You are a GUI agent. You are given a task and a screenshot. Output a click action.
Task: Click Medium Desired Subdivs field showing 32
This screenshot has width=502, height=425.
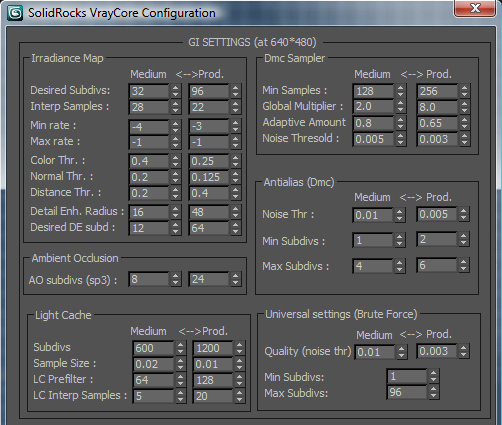click(x=149, y=91)
